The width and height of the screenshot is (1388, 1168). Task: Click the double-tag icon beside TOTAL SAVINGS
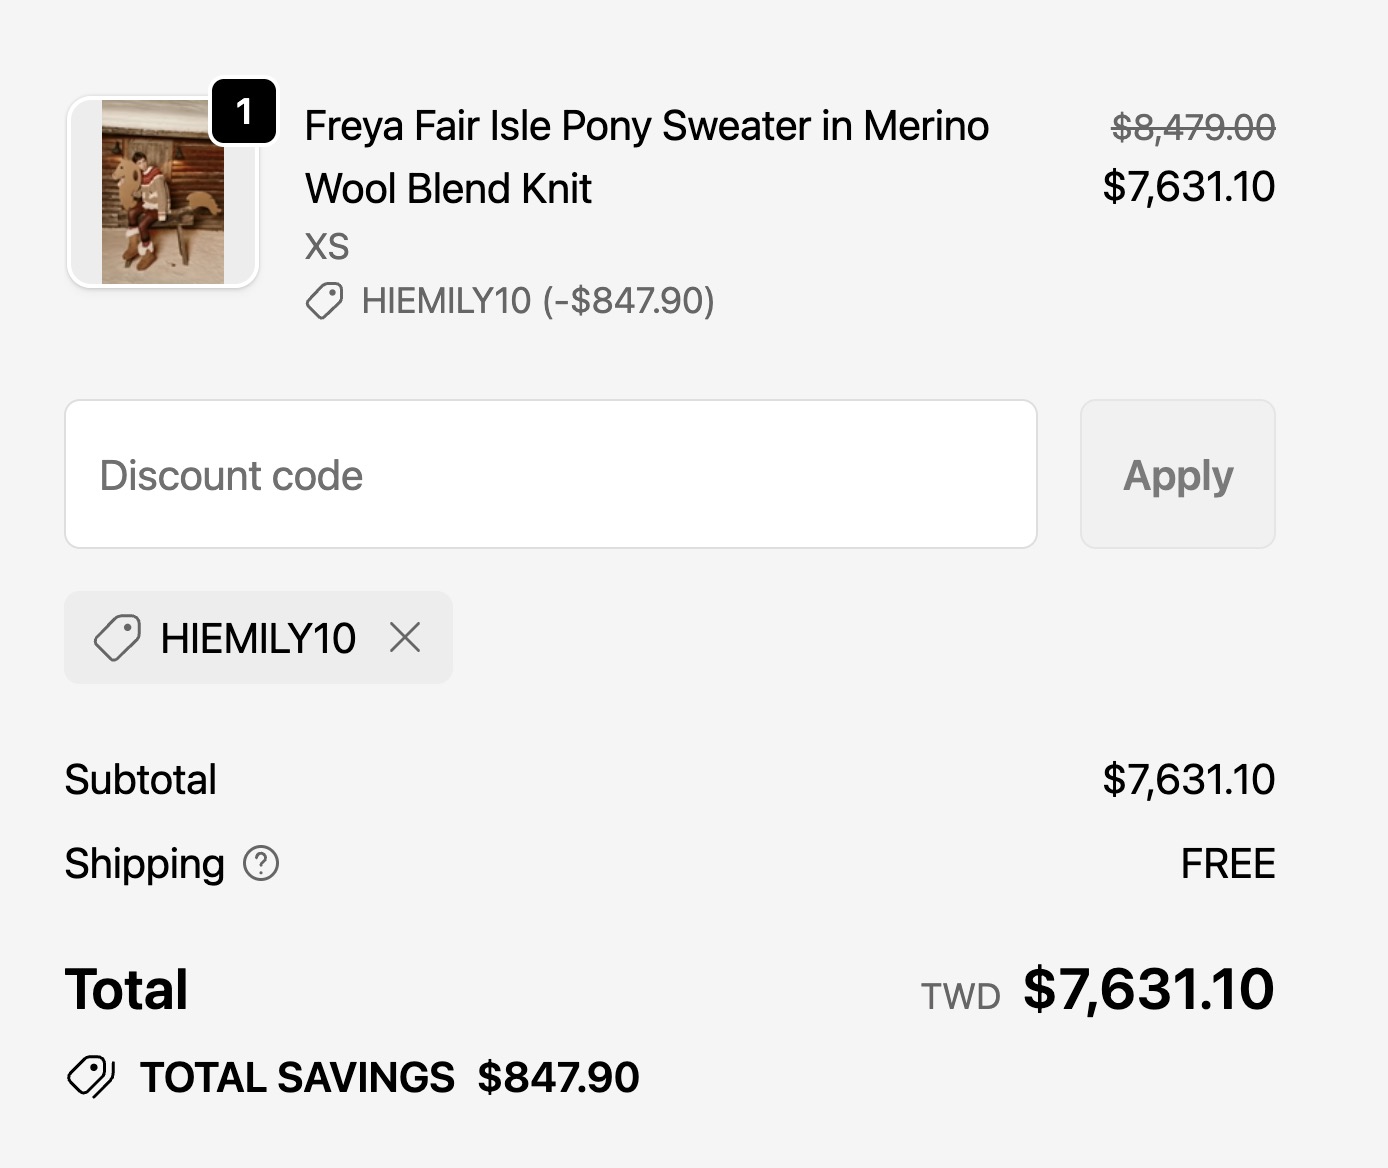point(91,1077)
